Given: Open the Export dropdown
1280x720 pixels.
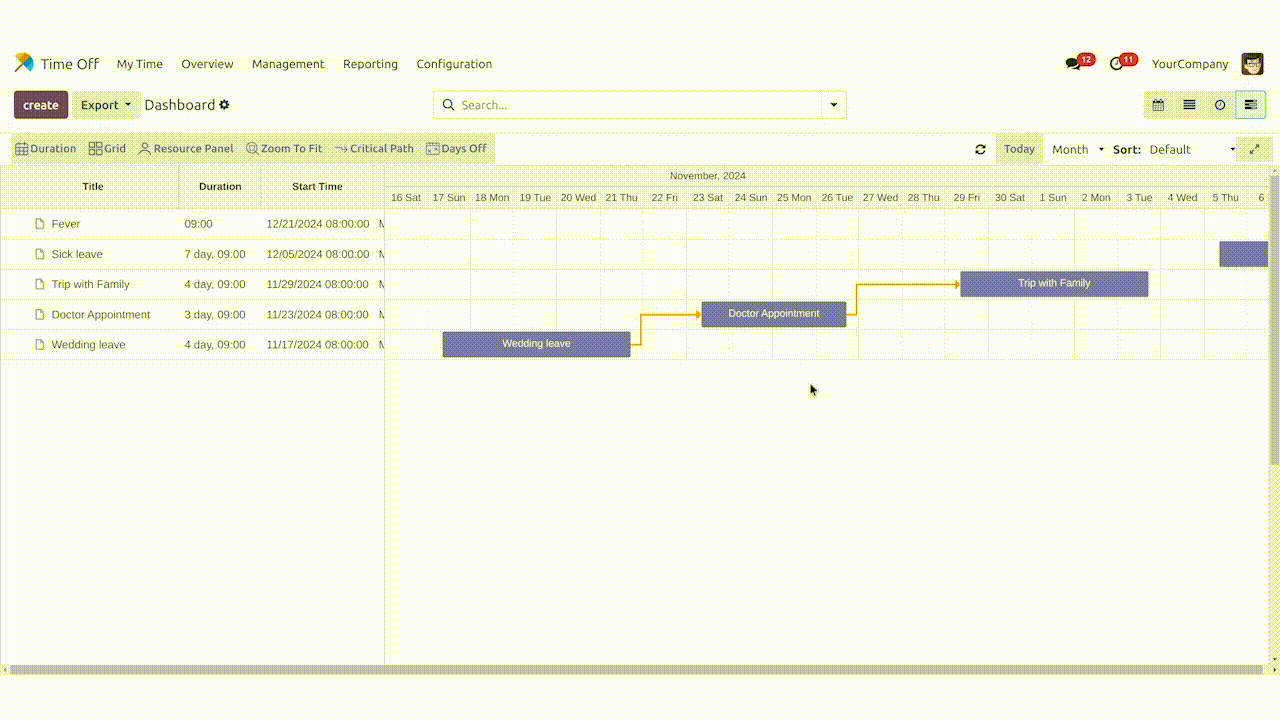Looking at the screenshot, I should coord(106,105).
